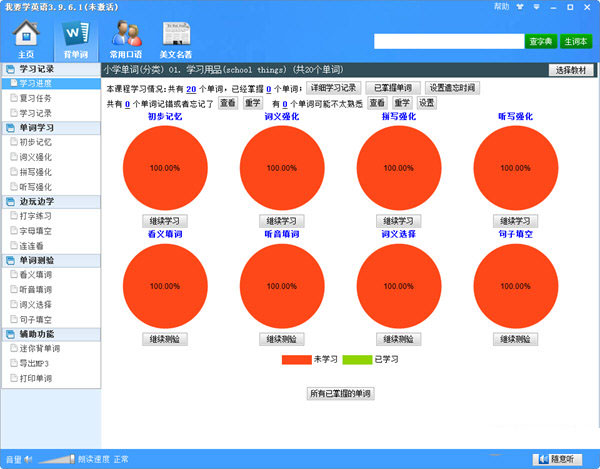Viewport: 600px width, 469px height.
Task: Click 重学 button for wrong words
Action: [x=253, y=103]
